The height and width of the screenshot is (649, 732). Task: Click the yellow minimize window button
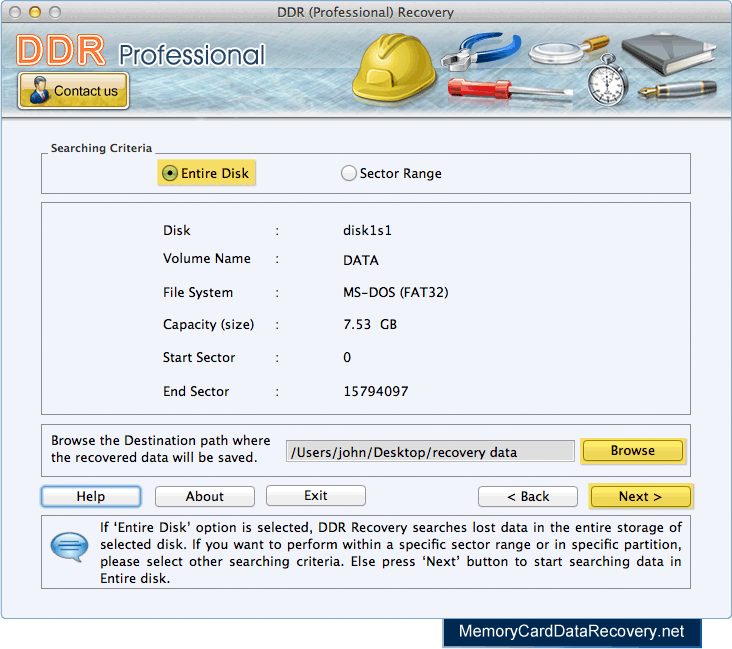click(x=35, y=12)
